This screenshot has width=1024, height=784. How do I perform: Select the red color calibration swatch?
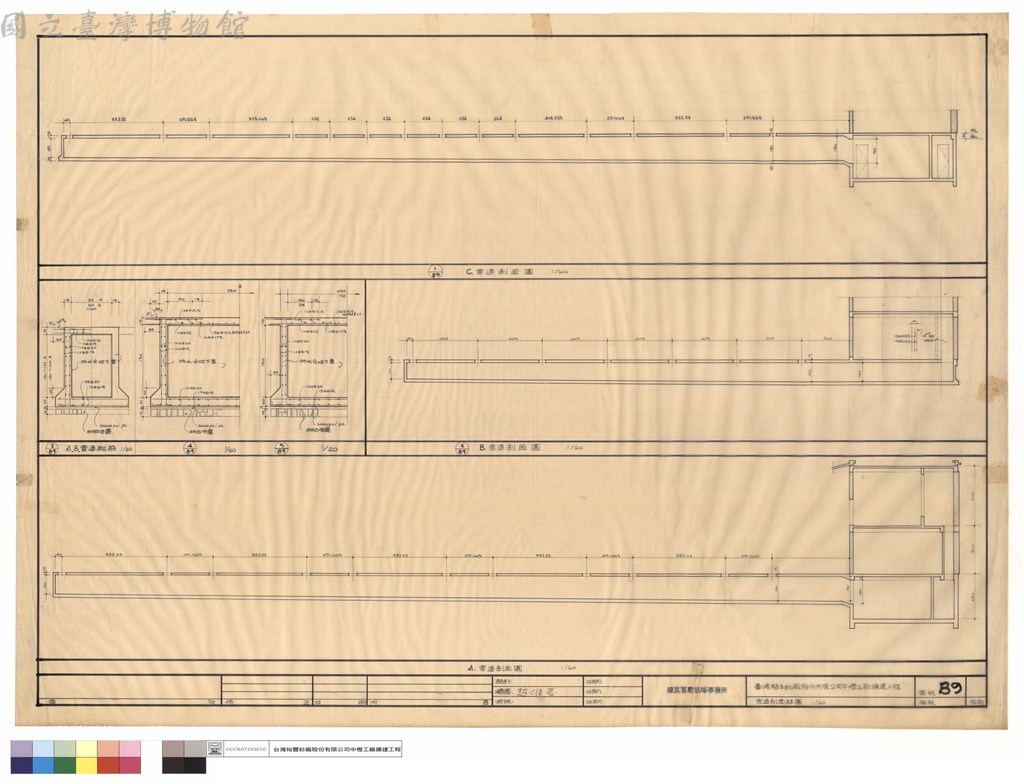pos(108,765)
